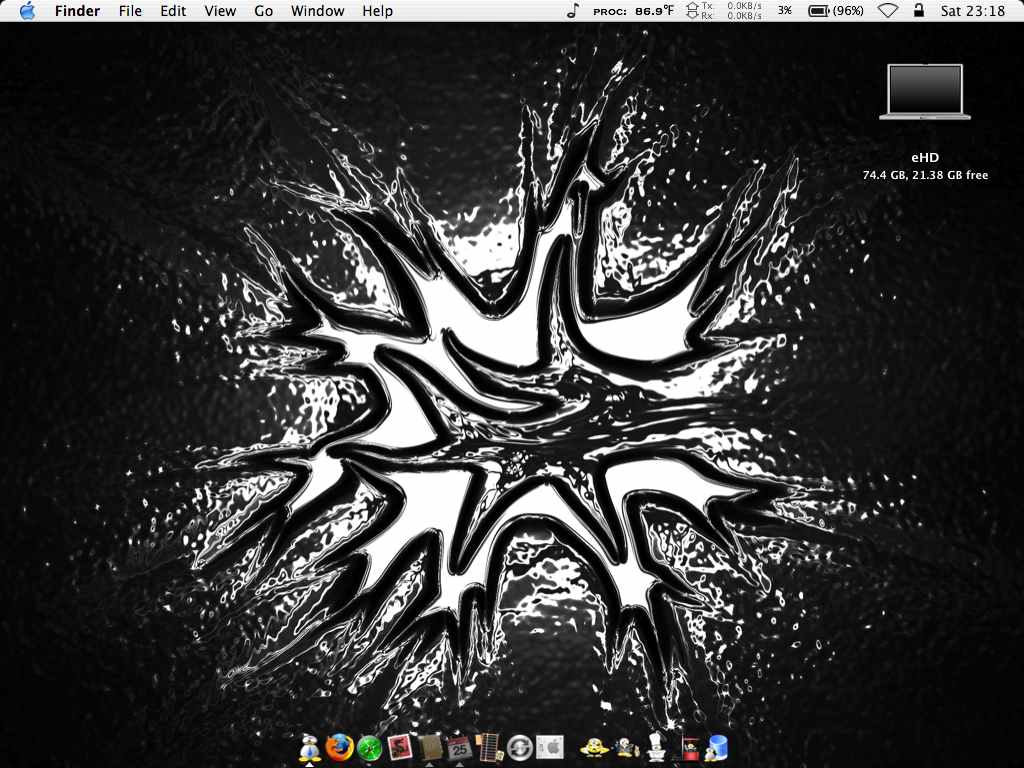
Task: Open the File menu
Action: tap(130, 11)
